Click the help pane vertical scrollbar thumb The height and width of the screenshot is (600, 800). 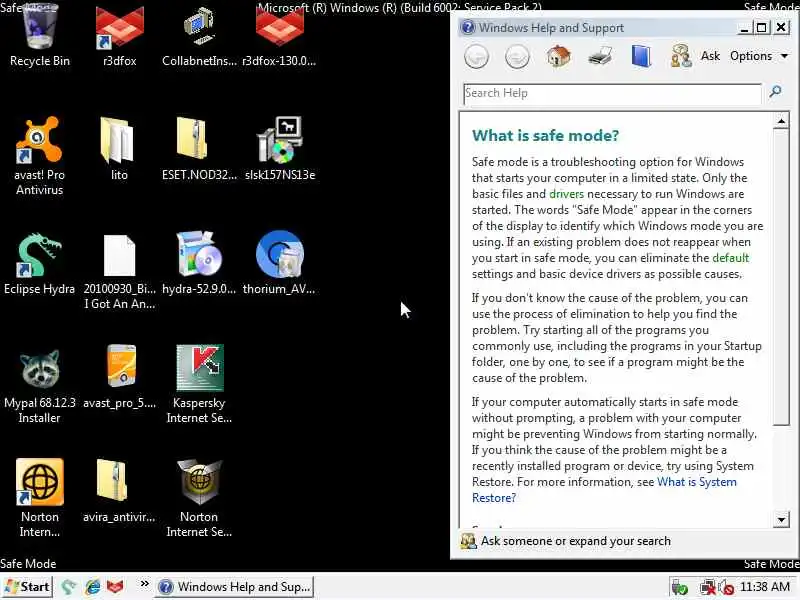(x=781, y=277)
